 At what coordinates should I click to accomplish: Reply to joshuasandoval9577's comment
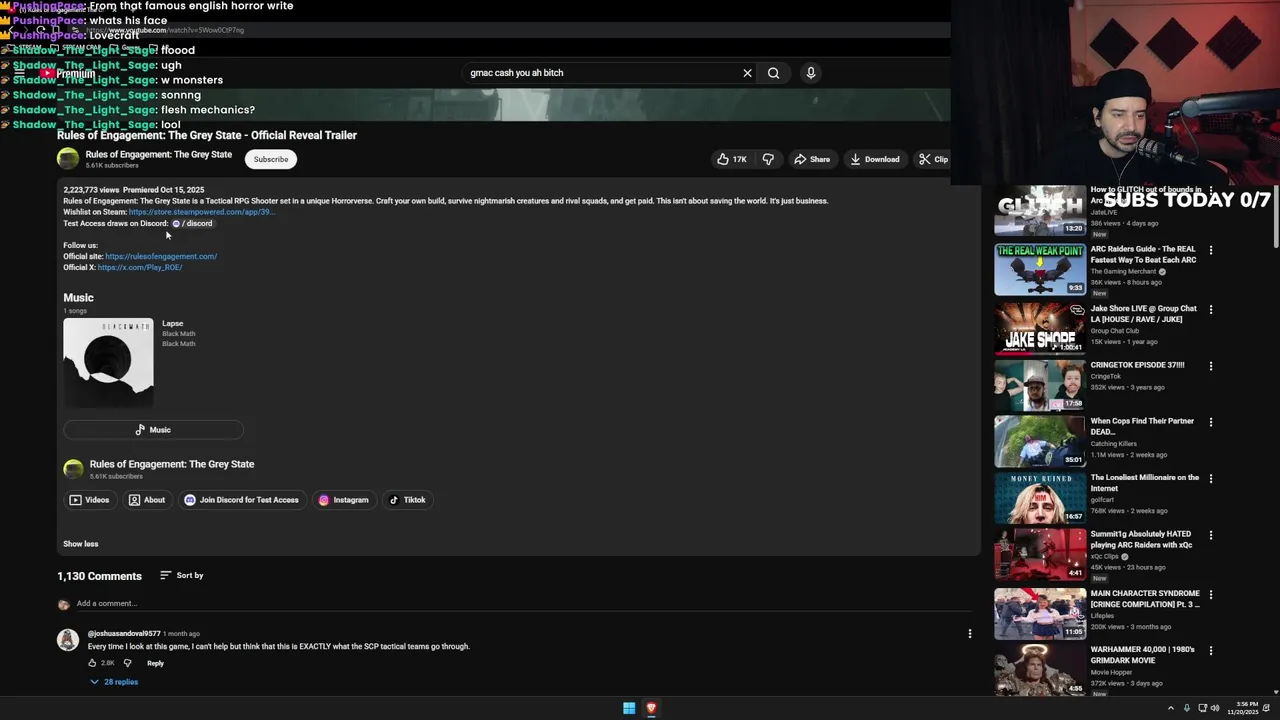(155, 663)
